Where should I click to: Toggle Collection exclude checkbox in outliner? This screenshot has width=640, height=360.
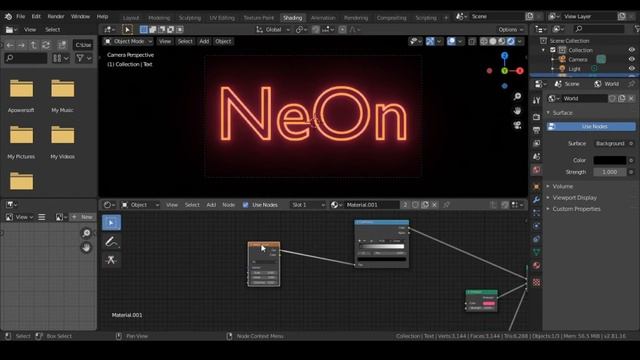553,50
